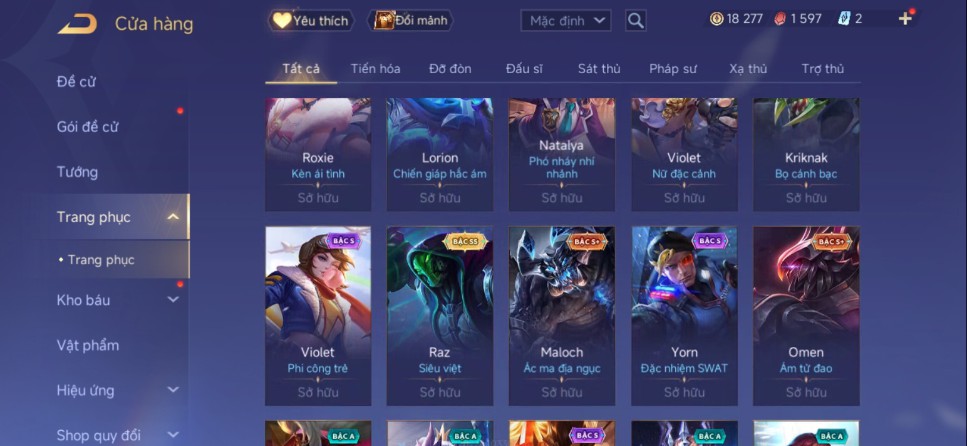
Task: Open Tướng in the sidebar
Action: [77, 171]
